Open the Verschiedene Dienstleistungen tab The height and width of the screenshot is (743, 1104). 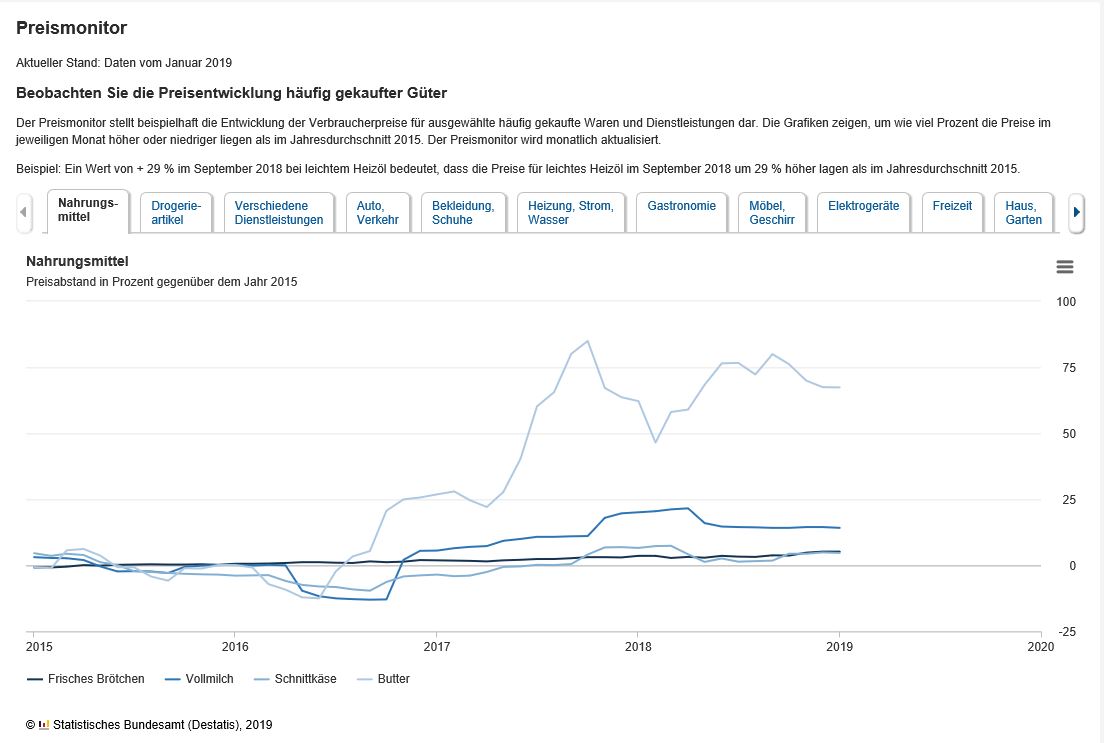coord(279,212)
